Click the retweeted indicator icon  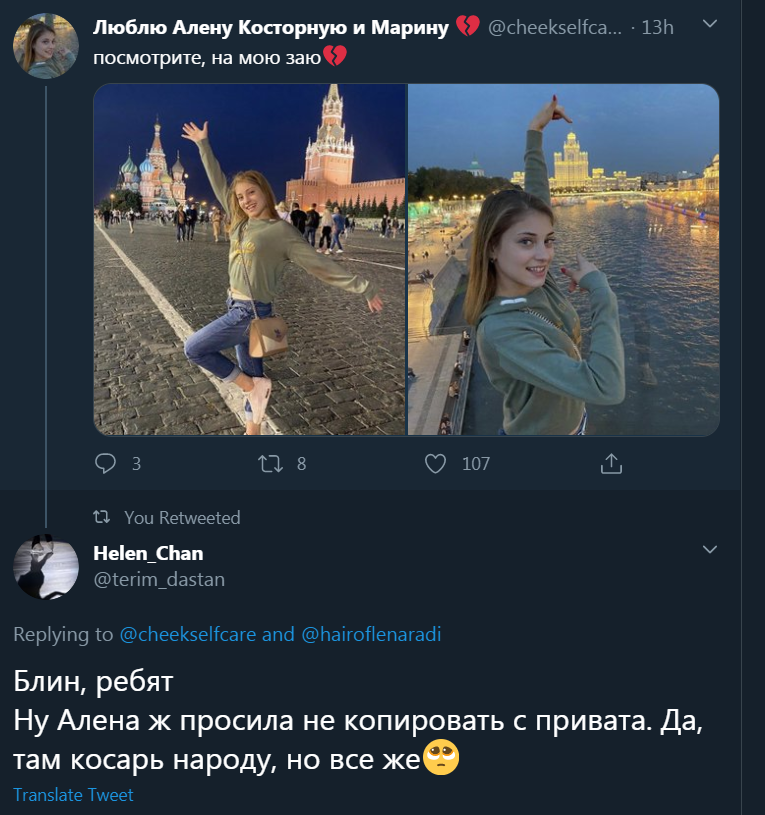[101, 518]
